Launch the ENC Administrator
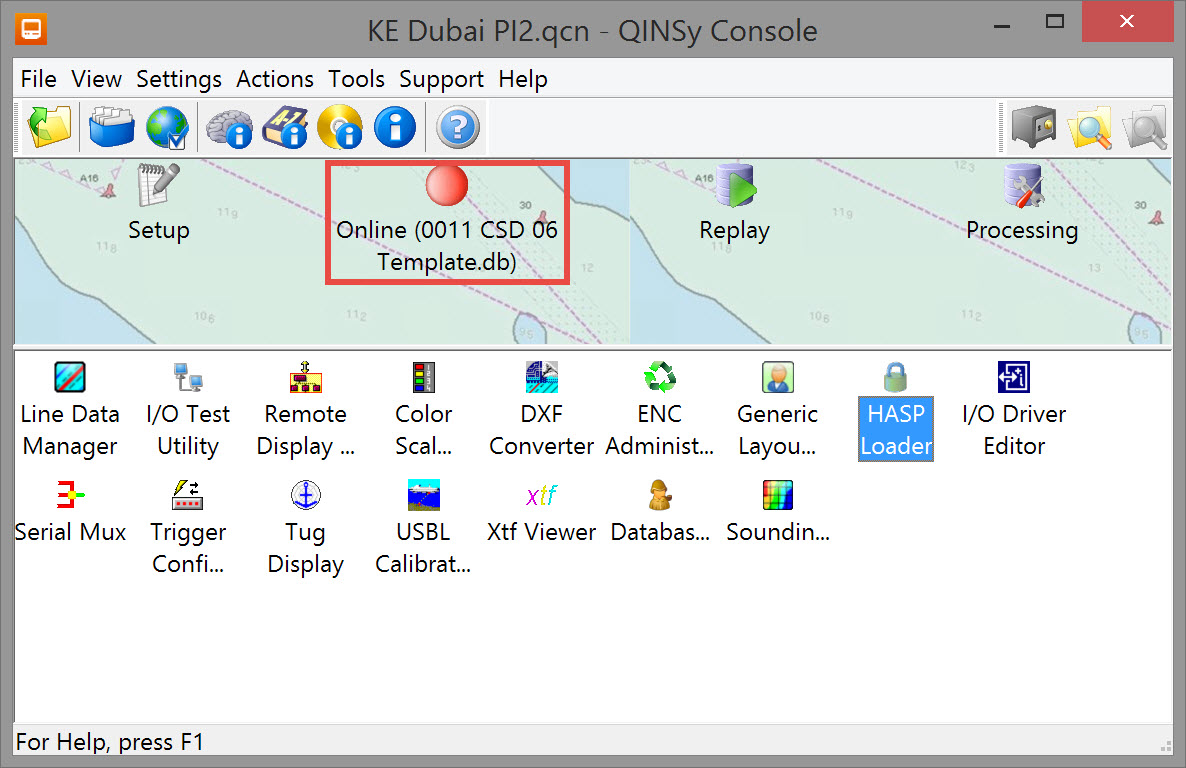 tap(660, 409)
